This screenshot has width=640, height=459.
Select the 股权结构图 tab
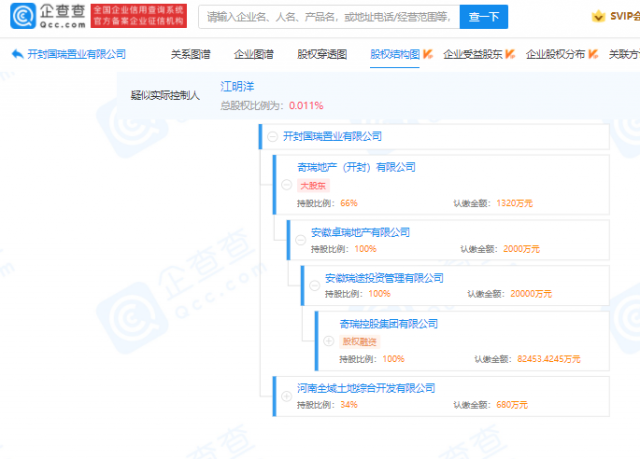pyautogui.click(x=395, y=54)
